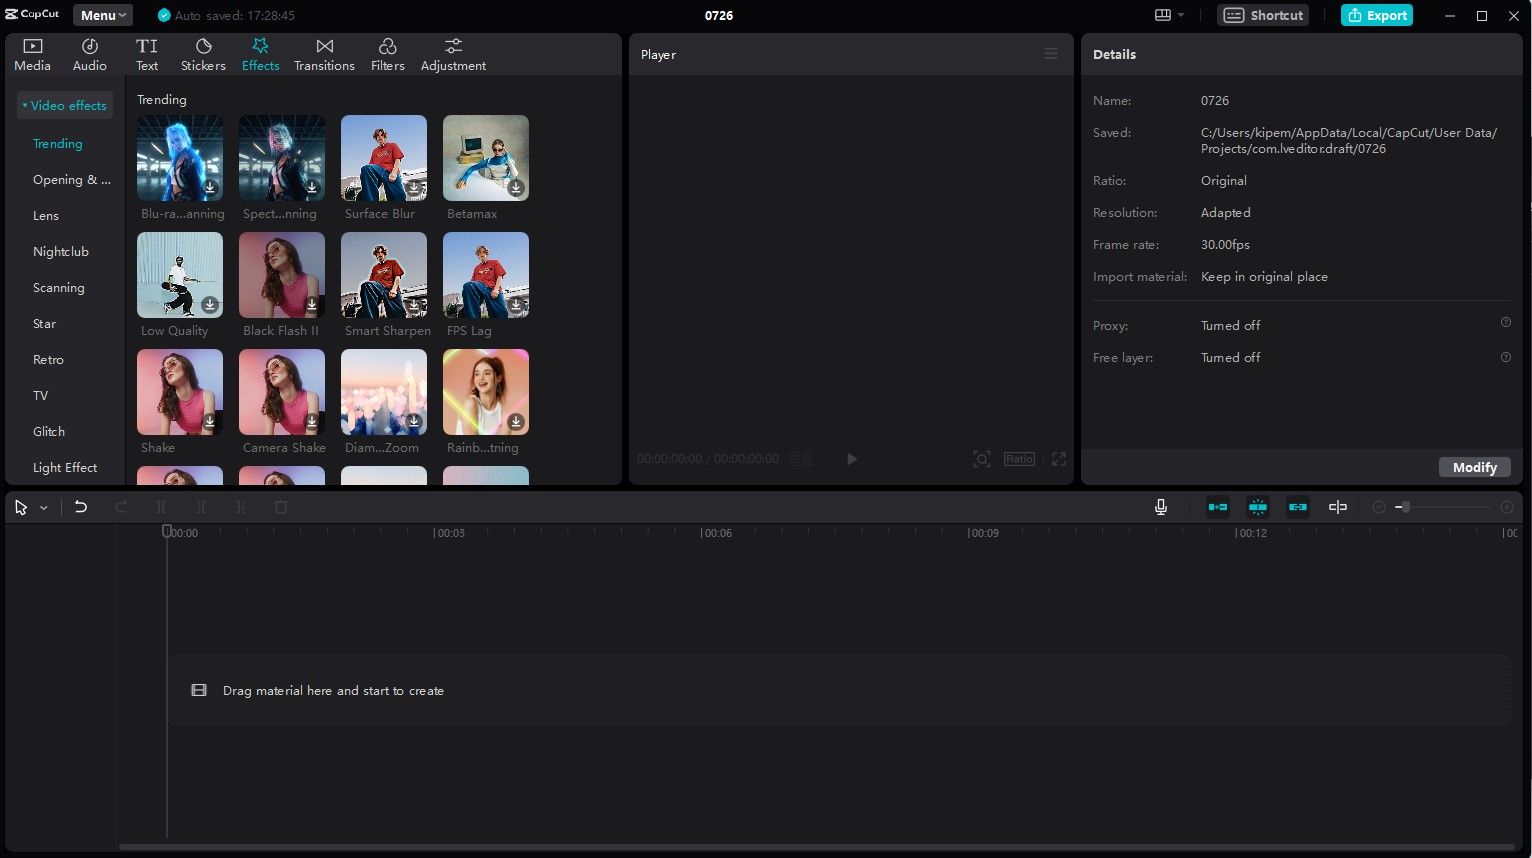The image size is (1532, 858).
Task: Expand the cursor tool dropdown arrow
Action: tap(43, 507)
